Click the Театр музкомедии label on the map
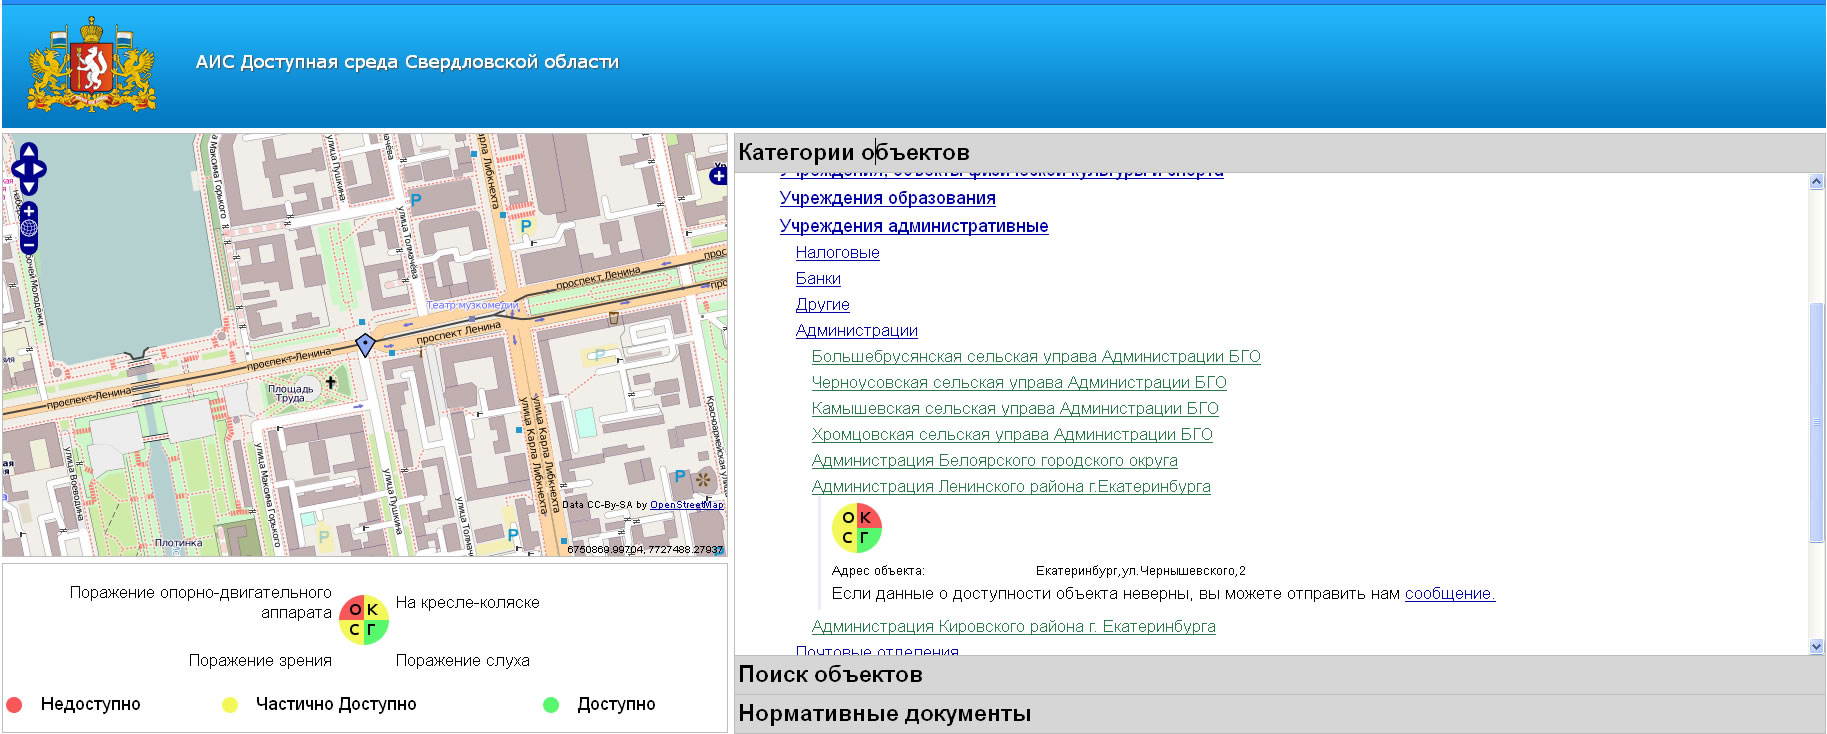 (x=473, y=305)
